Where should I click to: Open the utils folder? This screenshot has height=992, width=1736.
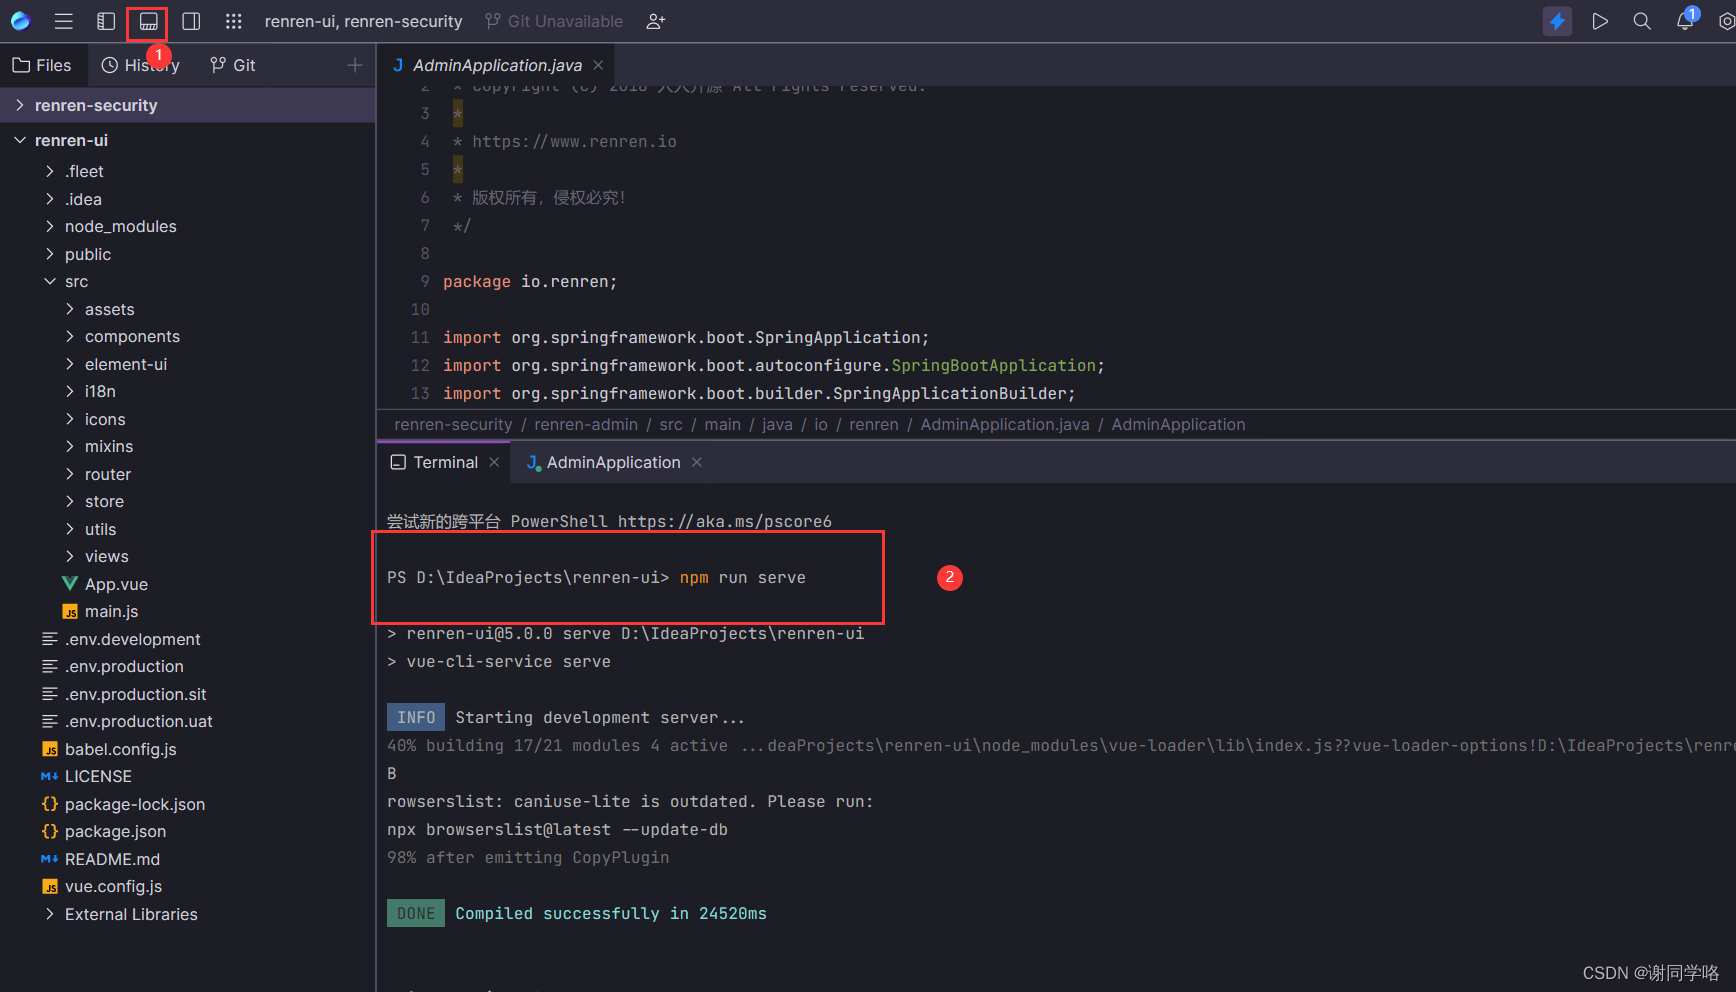(100, 529)
